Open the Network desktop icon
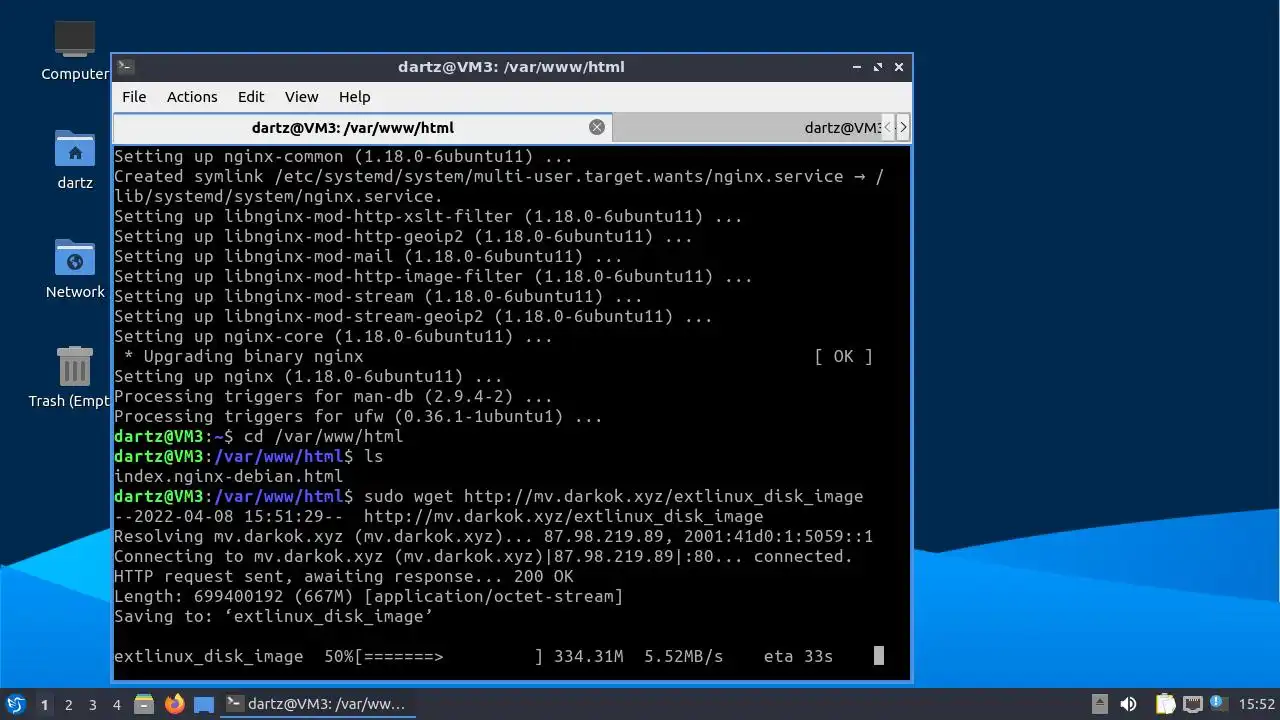Viewport: 1280px width, 720px height. click(x=75, y=268)
